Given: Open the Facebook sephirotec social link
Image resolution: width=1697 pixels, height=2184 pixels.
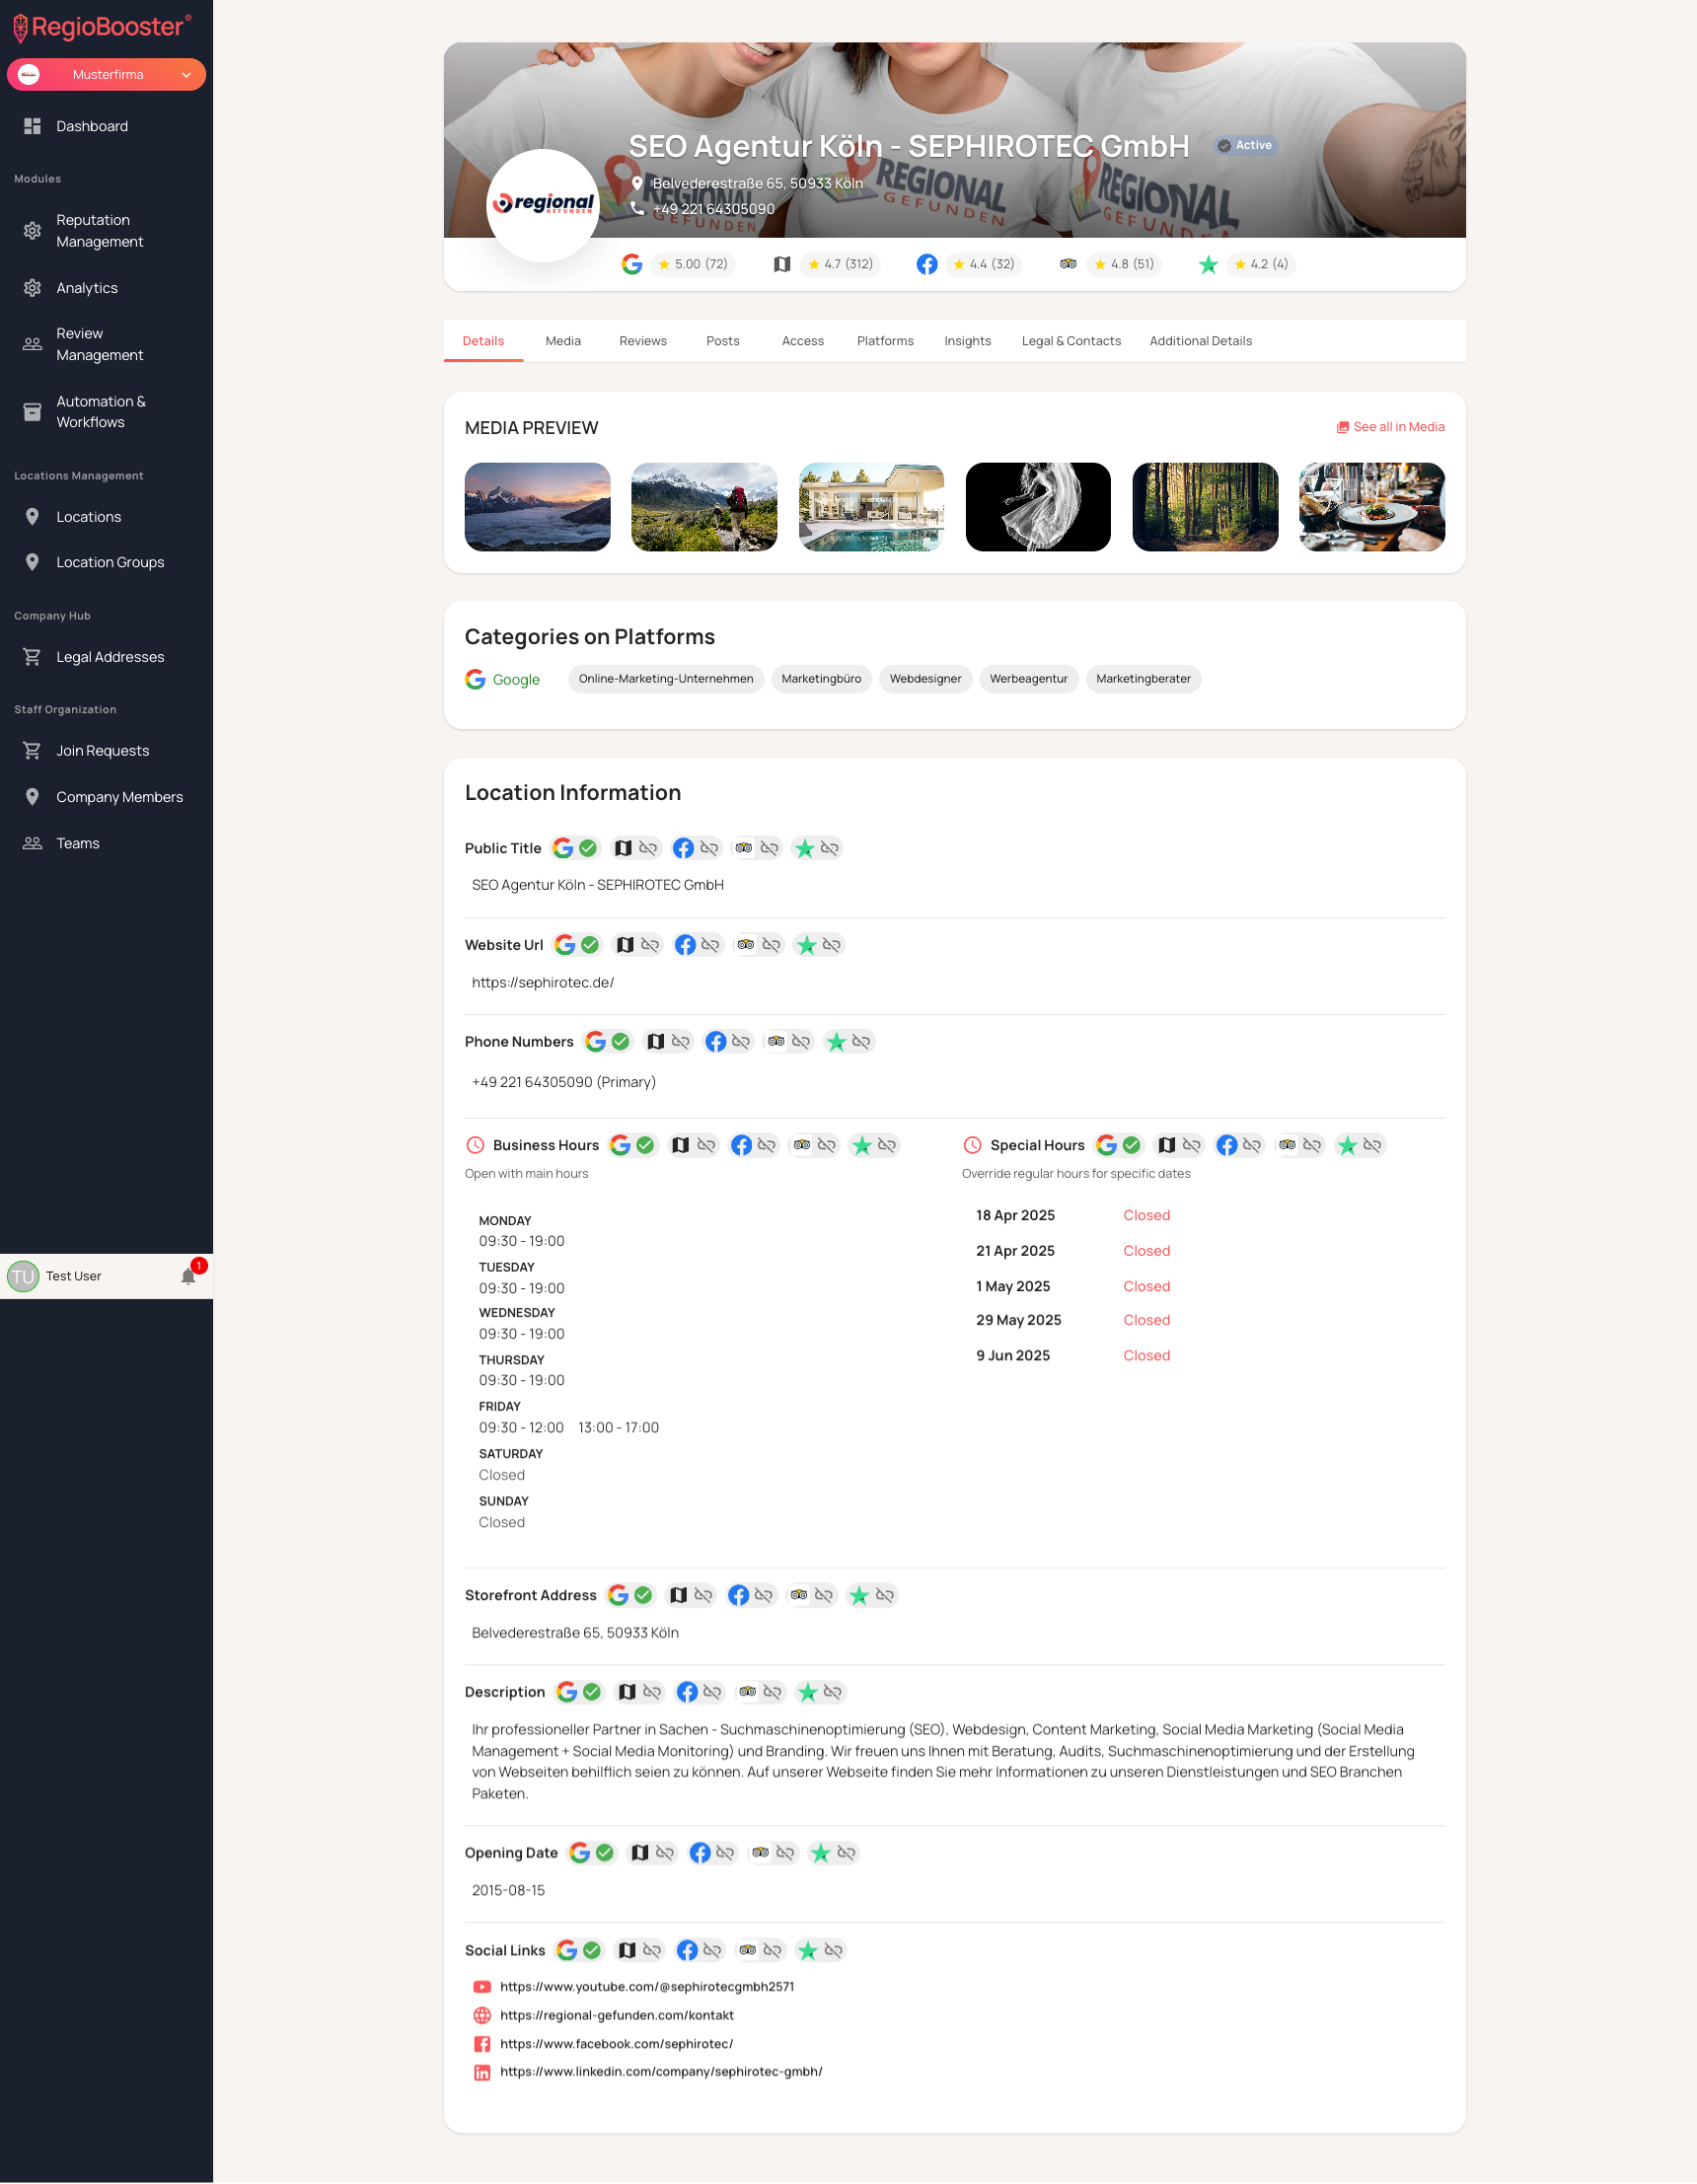Looking at the screenshot, I should pyautogui.click(x=616, y=2045).
